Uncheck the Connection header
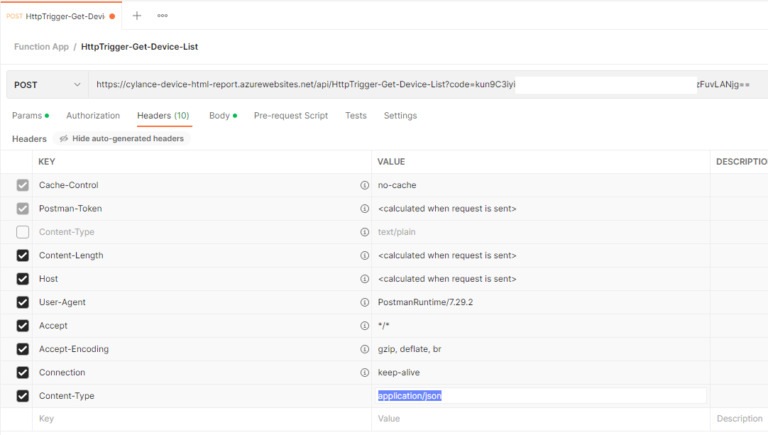The image size is (768, 435). click(x=23, y=373)
